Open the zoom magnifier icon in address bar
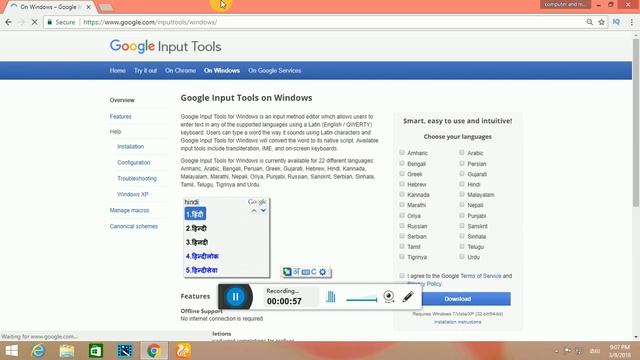640x360 pixels. click(x=589, y=22)
